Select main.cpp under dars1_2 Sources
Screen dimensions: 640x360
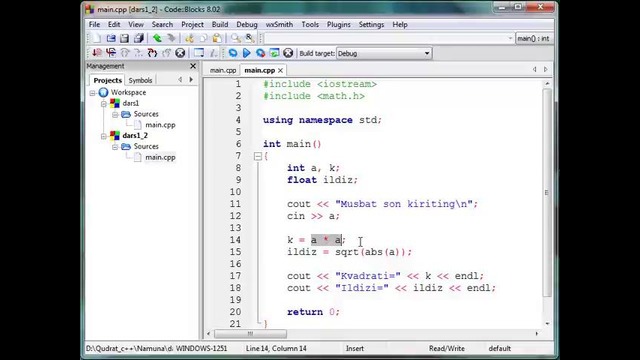pos(160,157)
